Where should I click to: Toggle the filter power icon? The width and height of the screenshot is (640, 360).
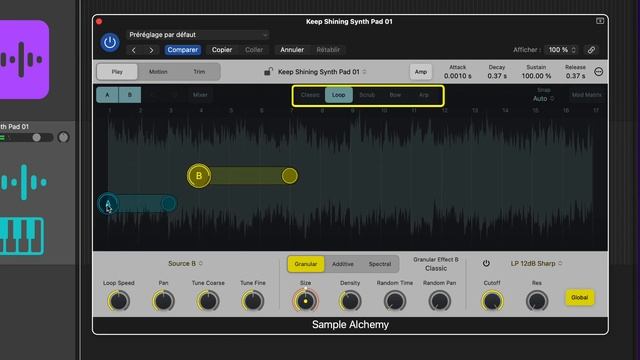(x=486, y=263)
